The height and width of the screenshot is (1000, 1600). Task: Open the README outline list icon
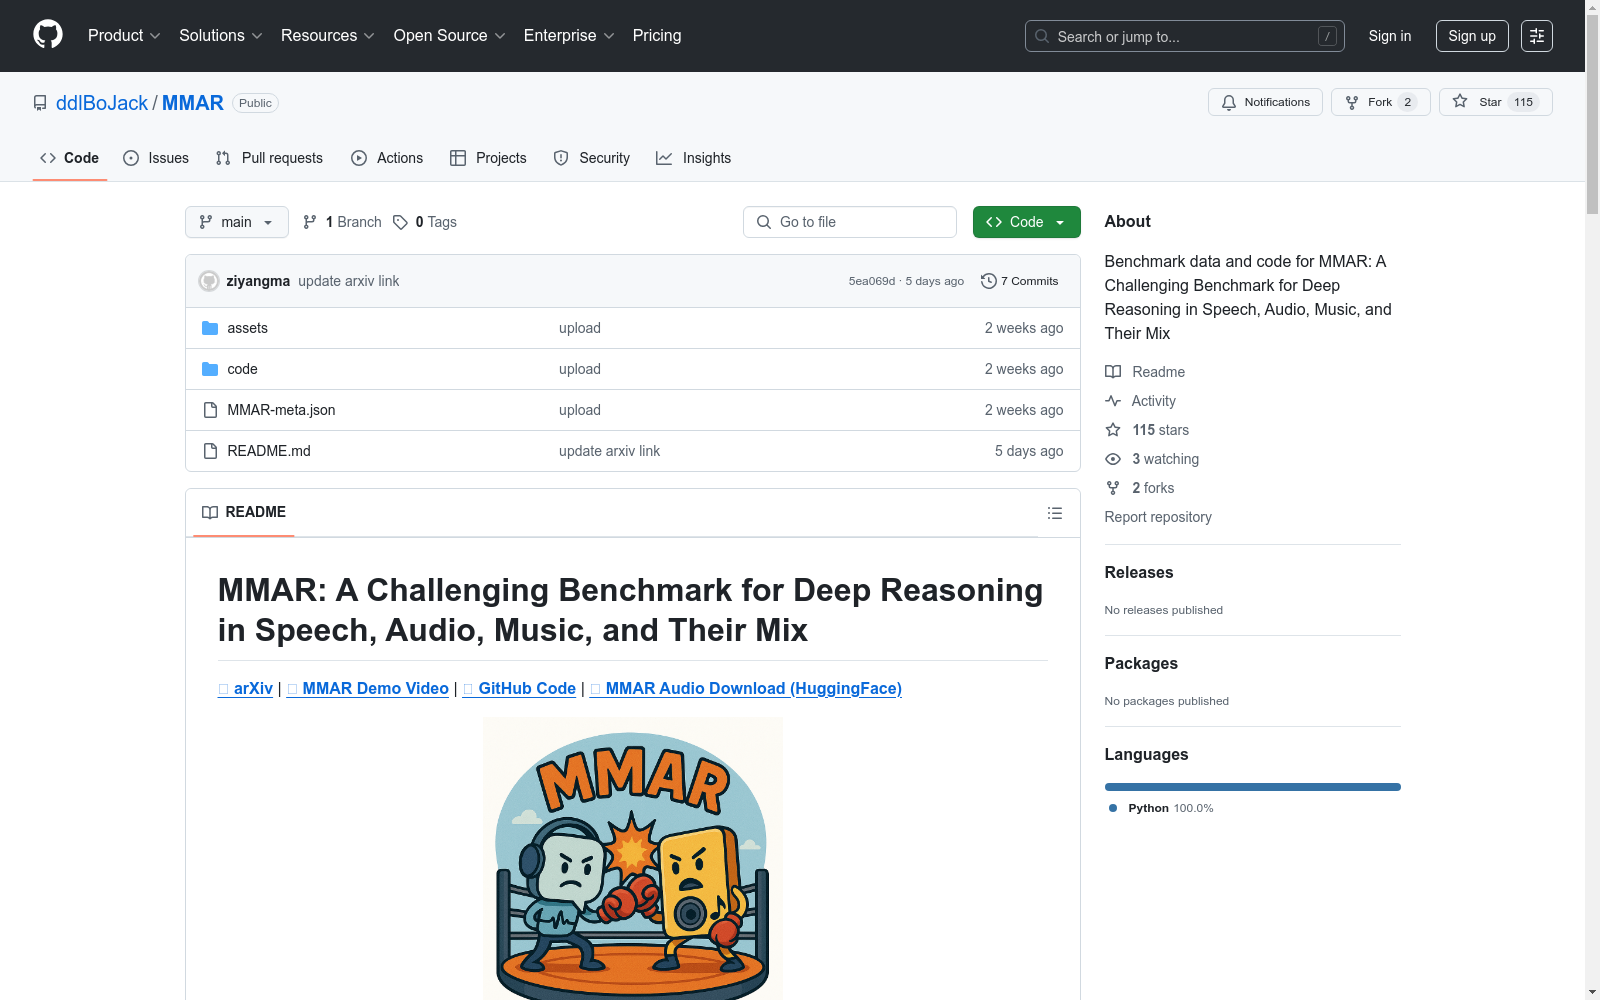pos(1055,513)
